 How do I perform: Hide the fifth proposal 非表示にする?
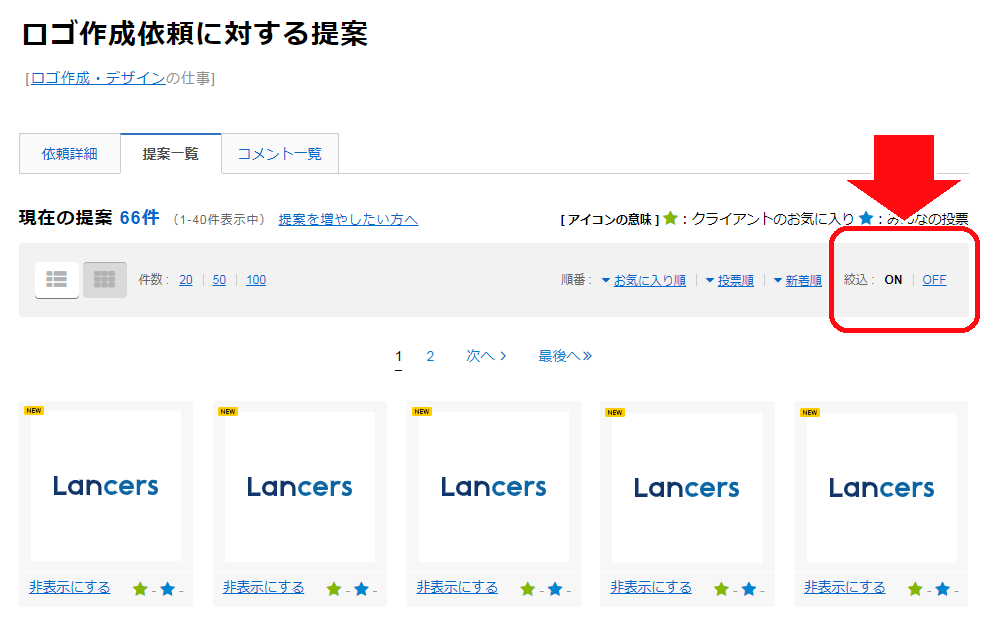tap(845, 587)
